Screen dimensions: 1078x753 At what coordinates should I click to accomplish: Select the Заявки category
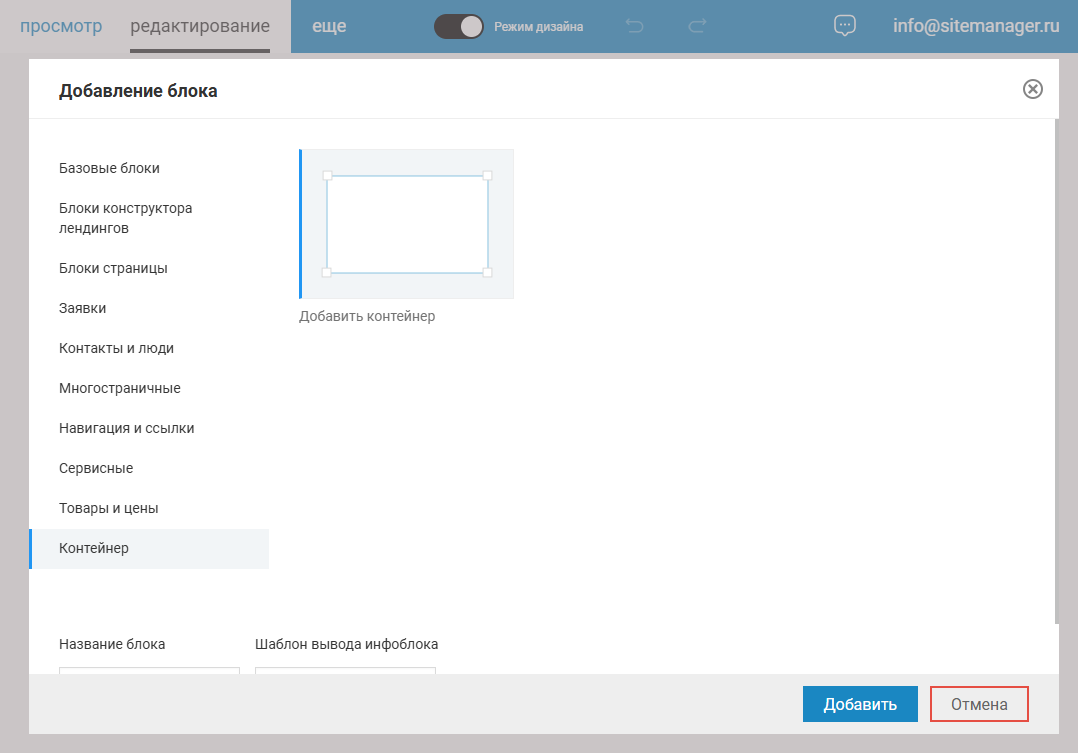[83, 308]
